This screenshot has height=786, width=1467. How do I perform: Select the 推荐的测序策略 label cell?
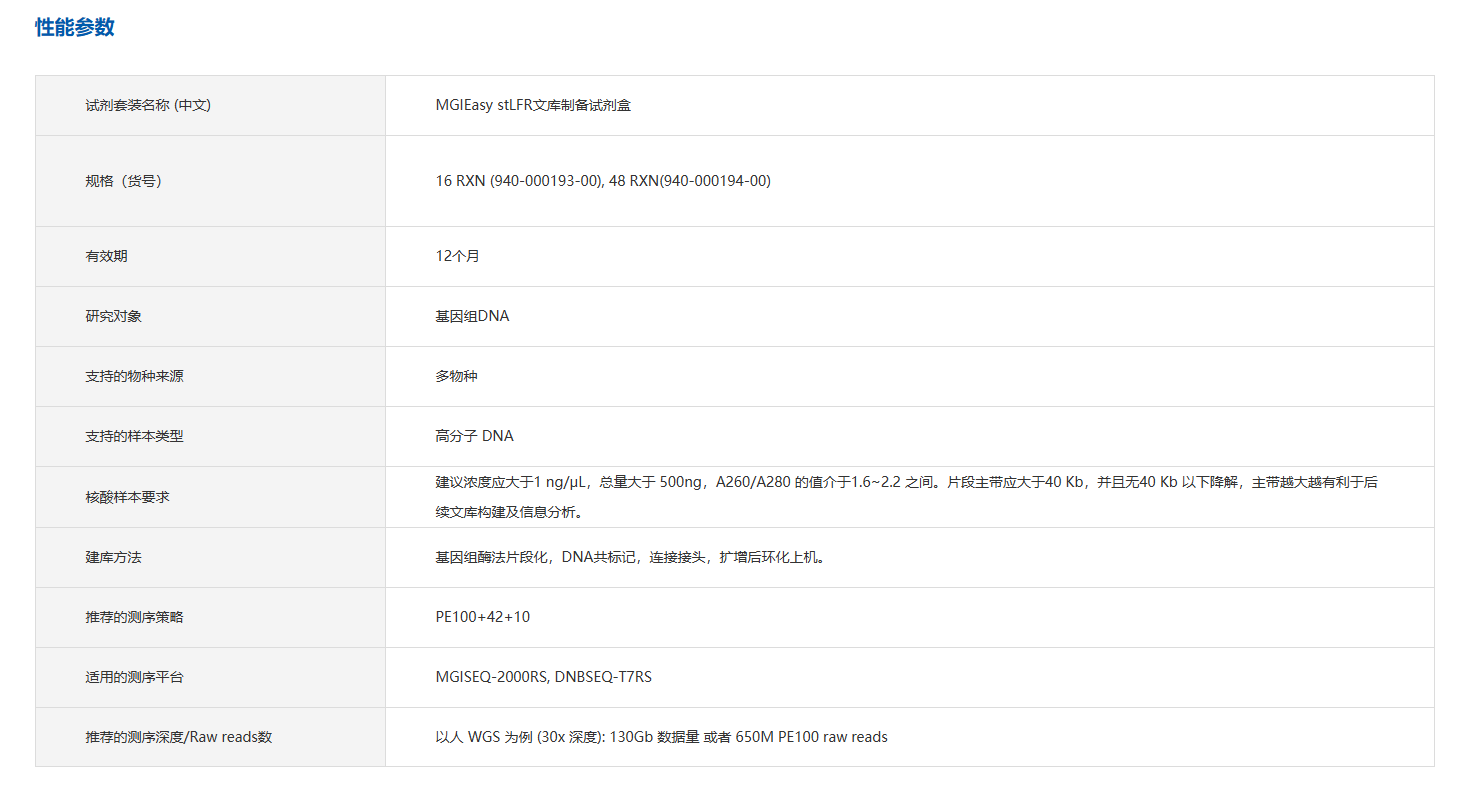click(210, 617)
